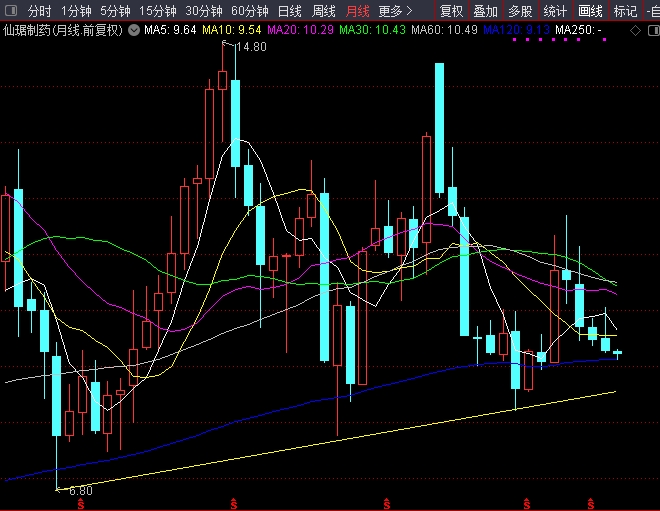Switch to the 周线 weekly chart tab

323,11
